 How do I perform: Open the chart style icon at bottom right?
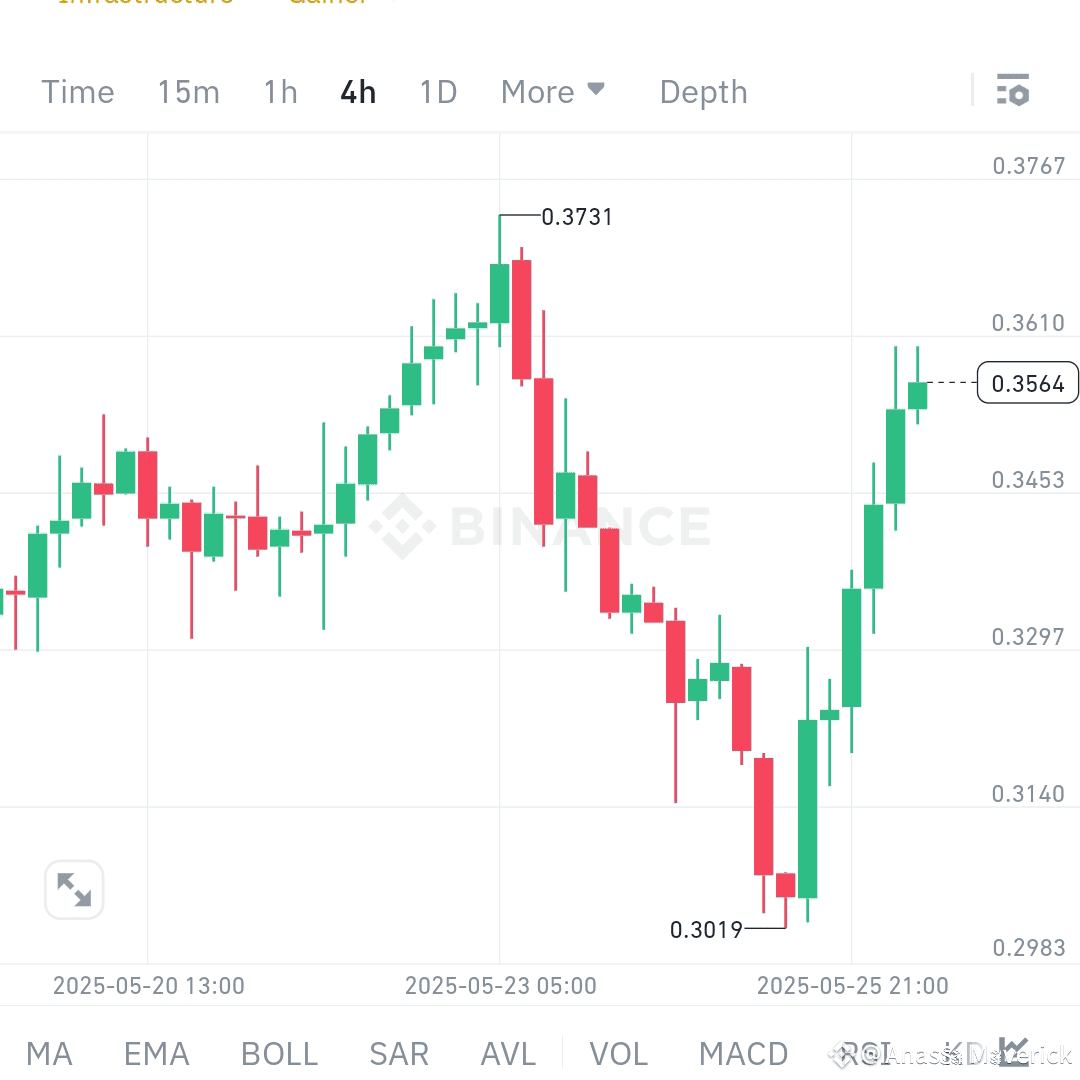1012,1053
